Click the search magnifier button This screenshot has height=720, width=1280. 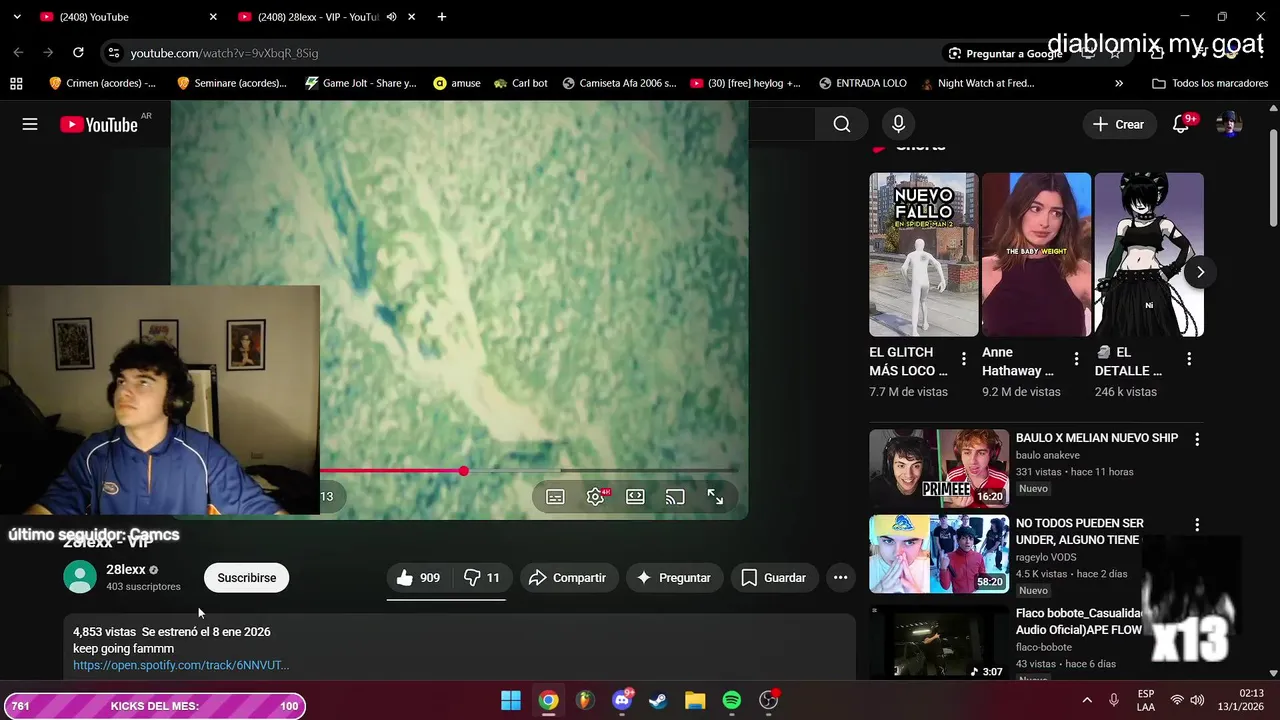tap(842, 124)
